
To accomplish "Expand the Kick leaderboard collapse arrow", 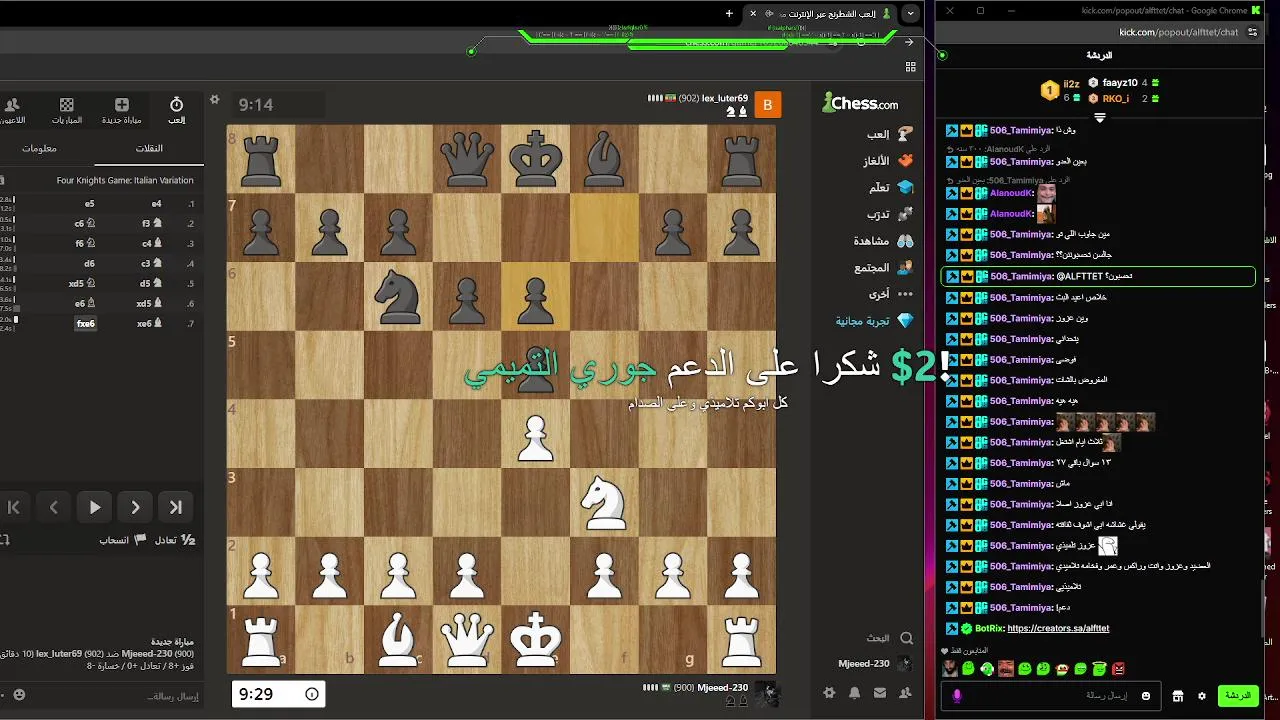I will point(1099,118).
